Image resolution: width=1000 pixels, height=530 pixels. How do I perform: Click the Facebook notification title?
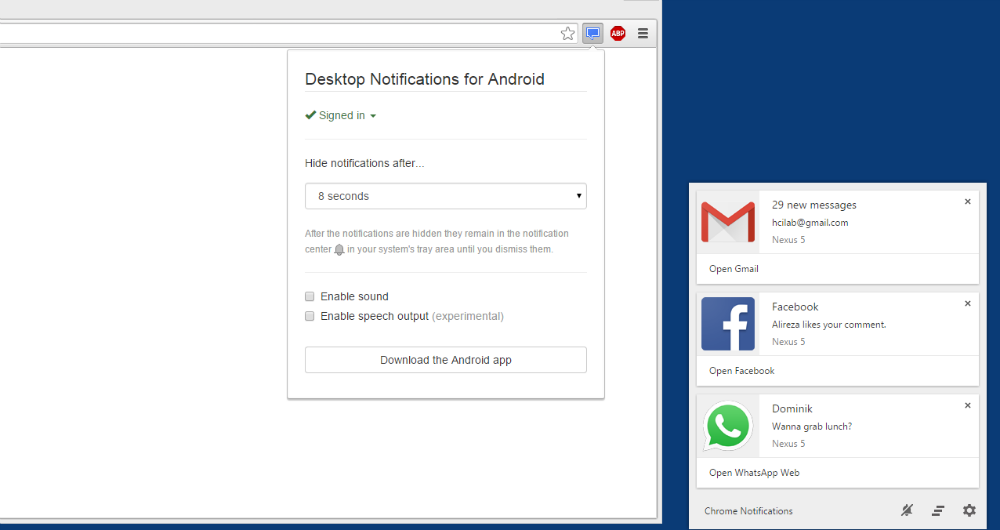coord(795,307)
